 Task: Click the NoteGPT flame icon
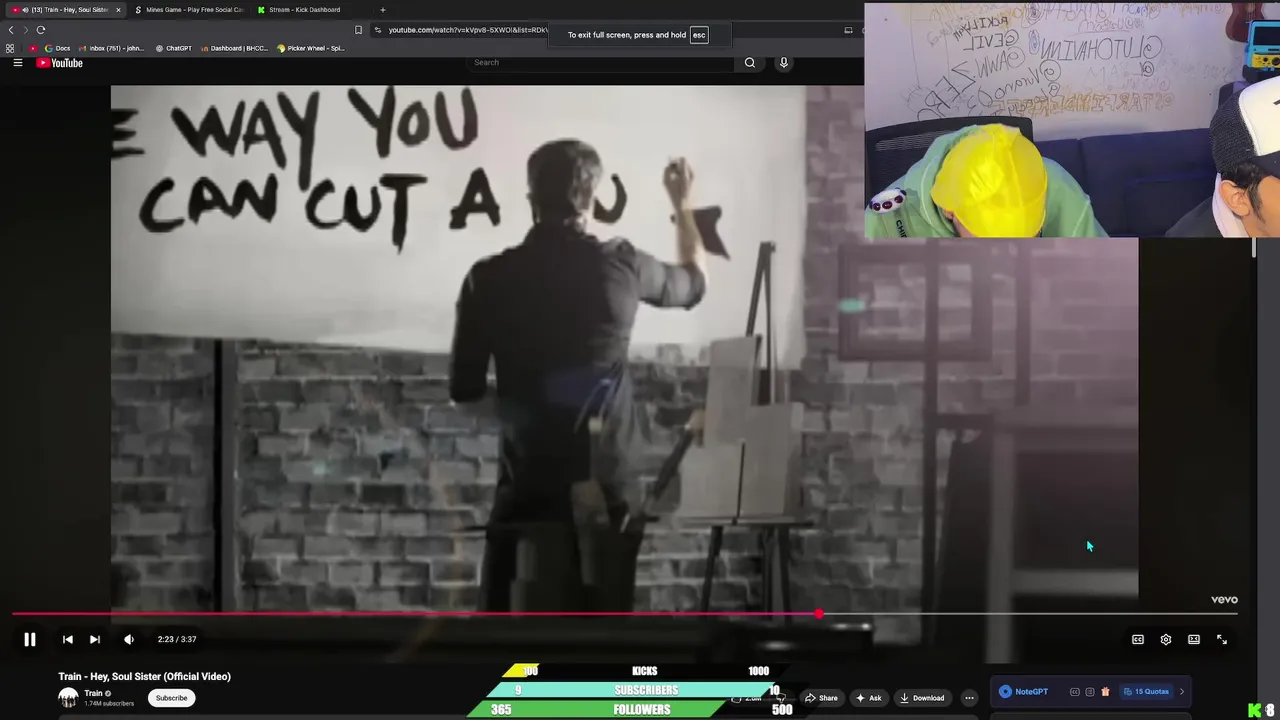[x=1105, y=691]
